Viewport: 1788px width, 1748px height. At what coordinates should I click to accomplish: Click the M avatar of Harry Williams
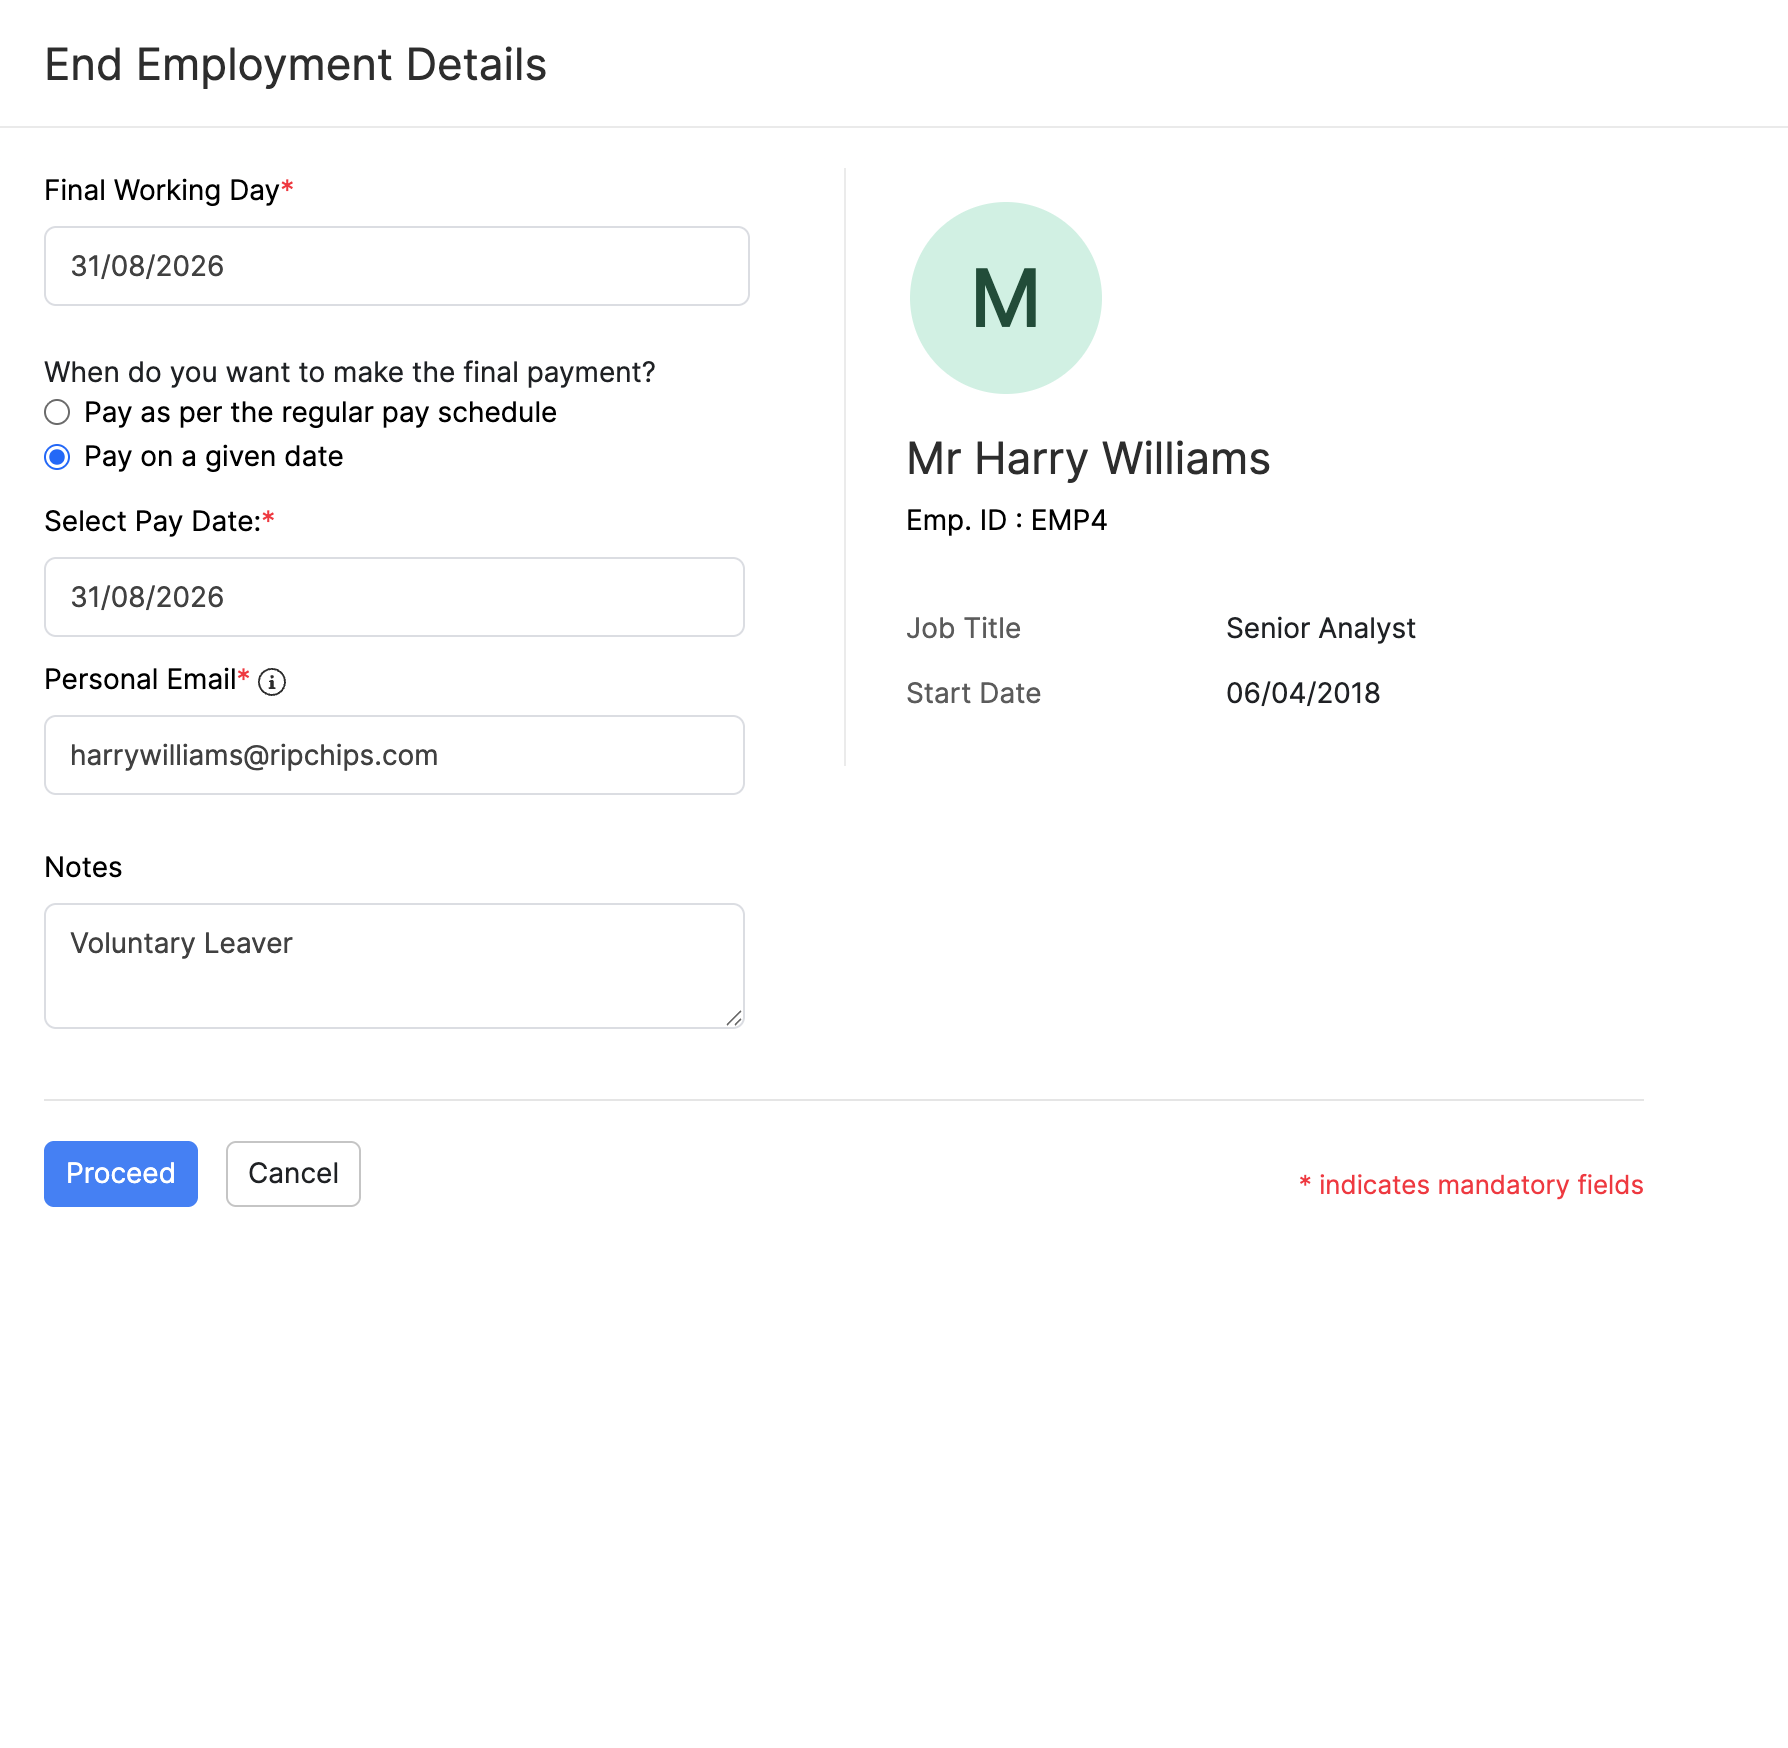(x=1005, y=298)
